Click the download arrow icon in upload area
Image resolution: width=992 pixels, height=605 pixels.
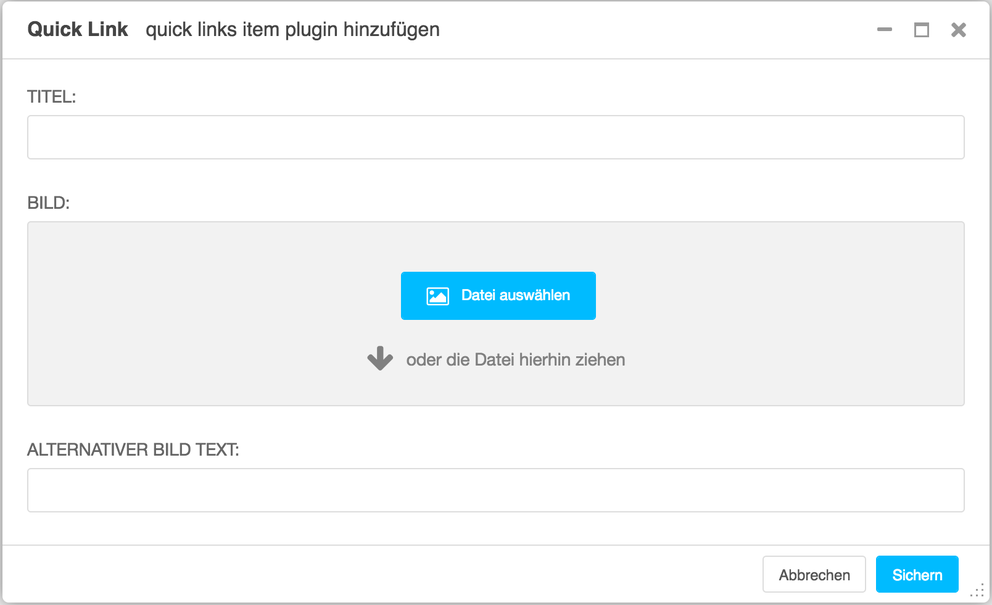[x=380, y=358]
